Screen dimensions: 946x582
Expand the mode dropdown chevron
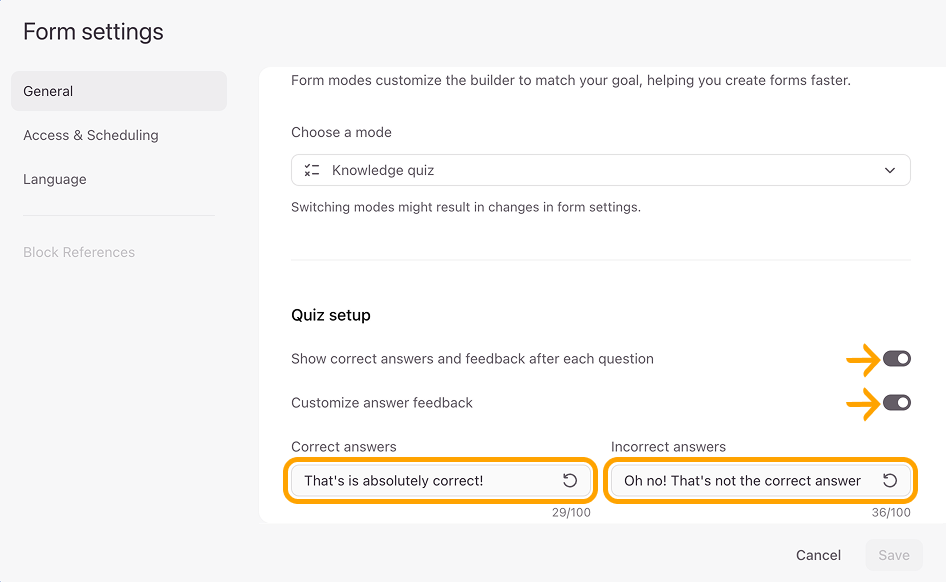coord(889,170)
